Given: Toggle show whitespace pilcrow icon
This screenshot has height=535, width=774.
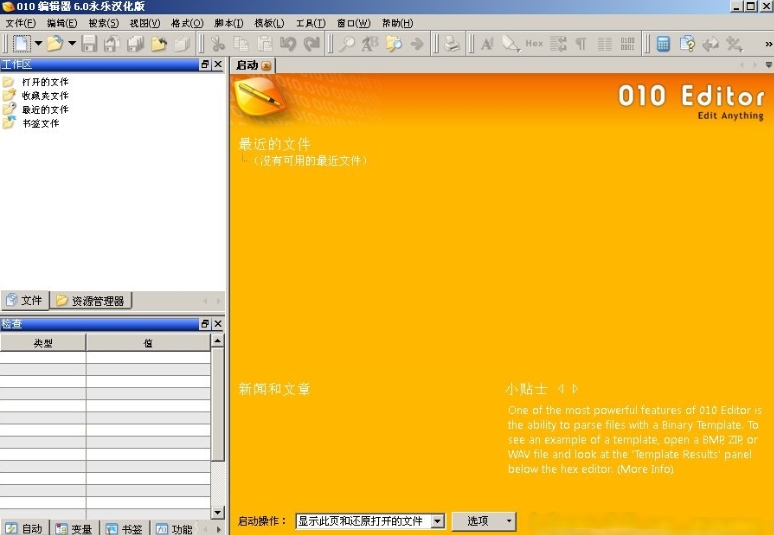Looking at the screenshot, I should pyautogui.click(x=581, y=43).
